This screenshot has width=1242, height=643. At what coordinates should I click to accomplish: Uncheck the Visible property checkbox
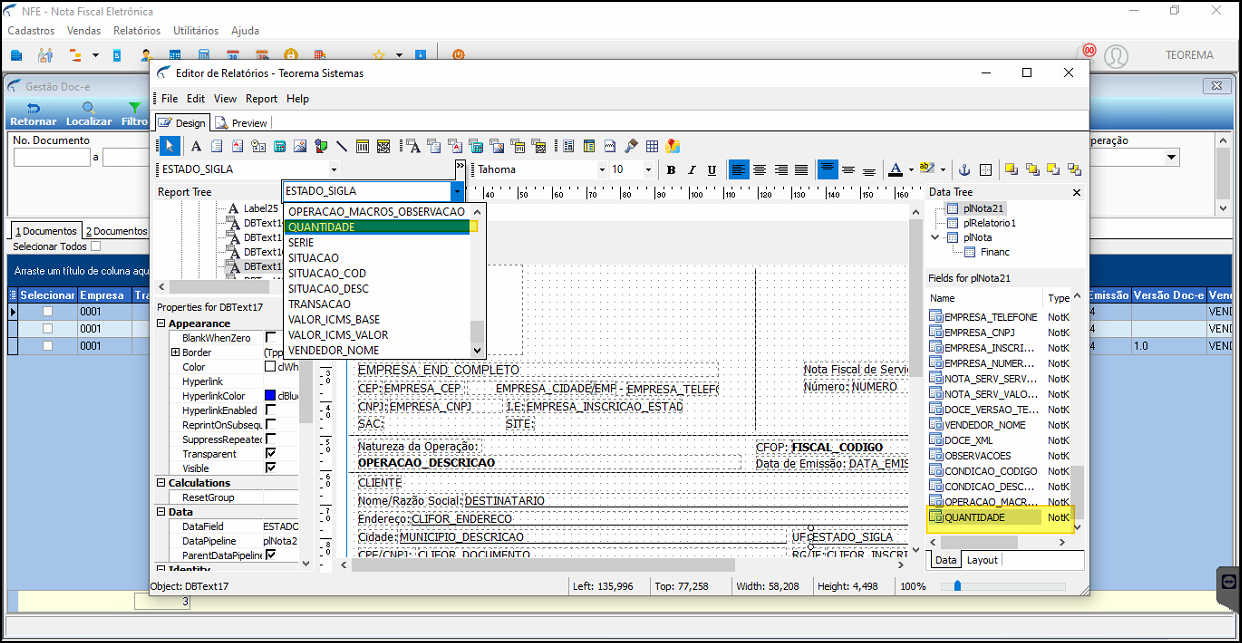pyautogui.click(x=270, y=468)
